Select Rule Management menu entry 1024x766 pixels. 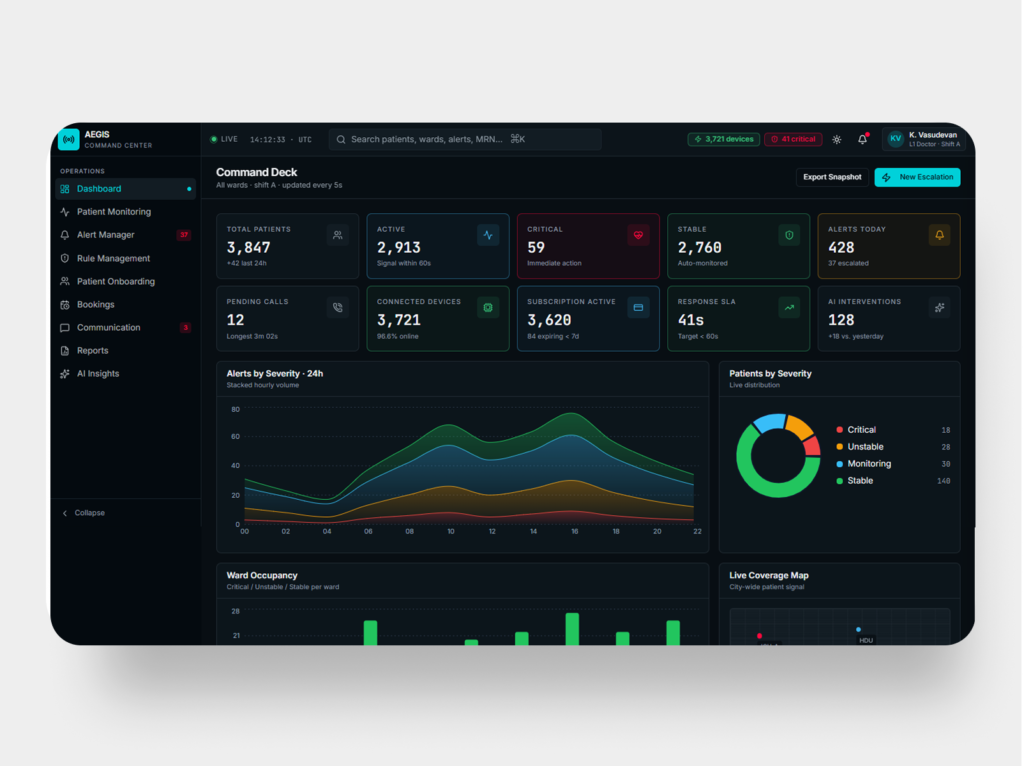coord(125,258)
